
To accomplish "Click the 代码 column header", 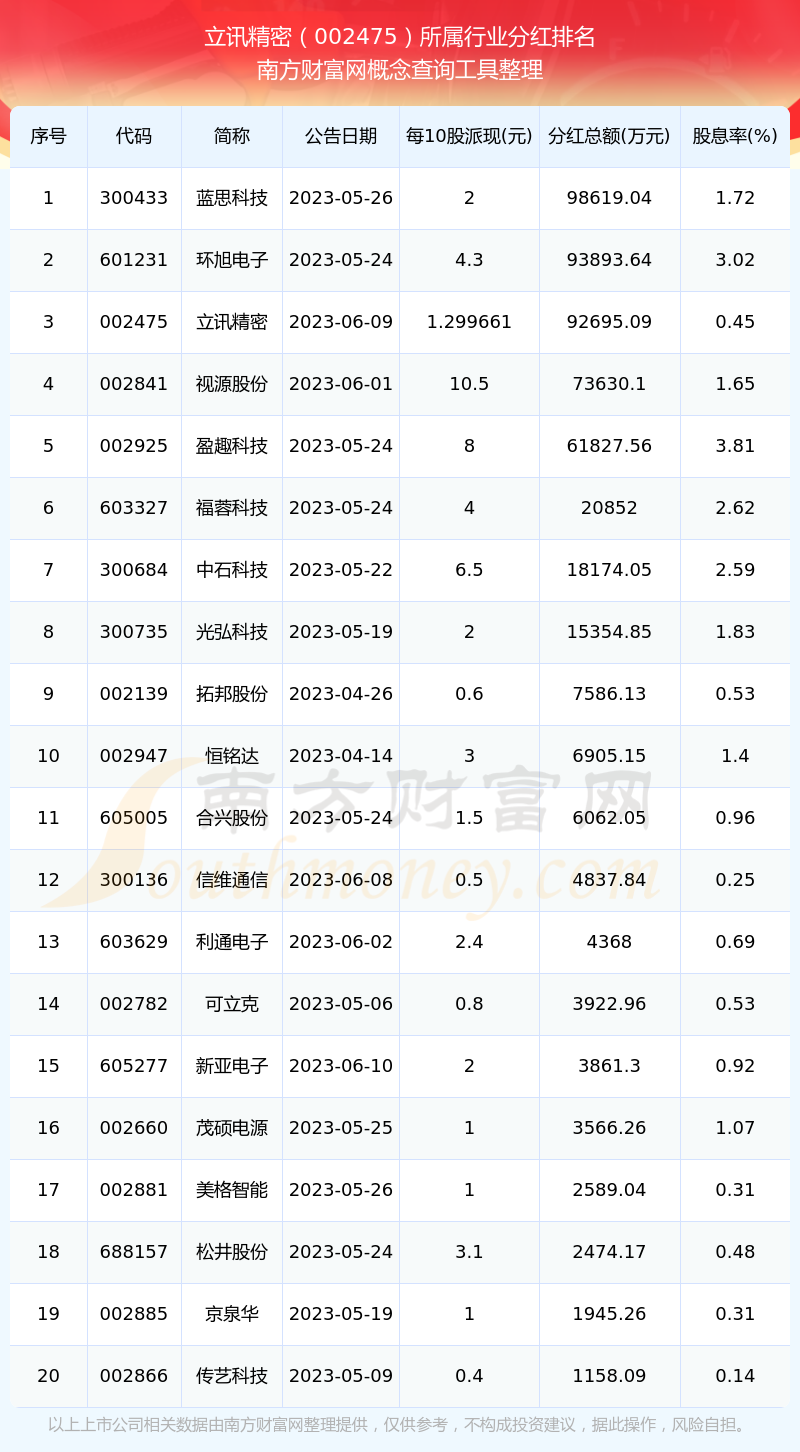I will pyautogui.click(x=134, y=136).
